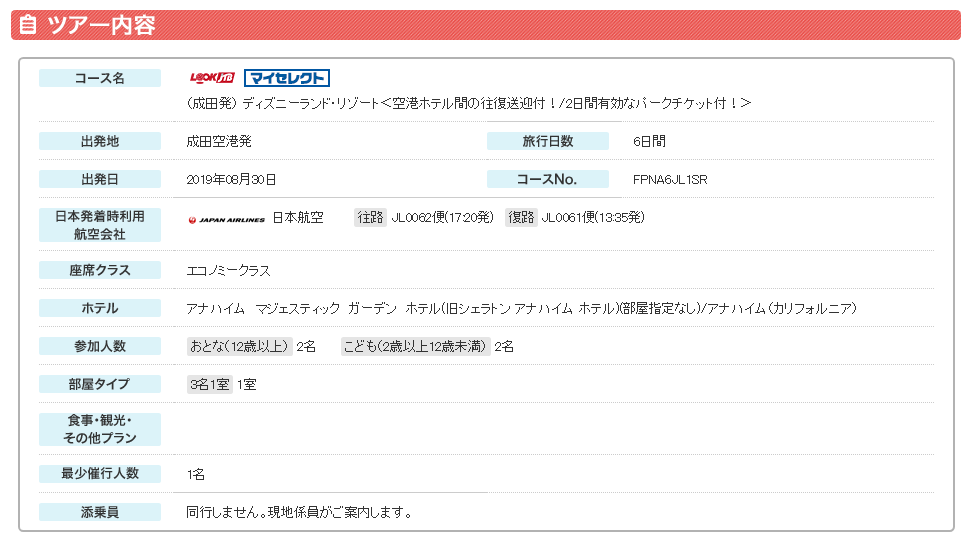
Task: Click the LOOK JTB logo
Action: click(x=212, y=77)
